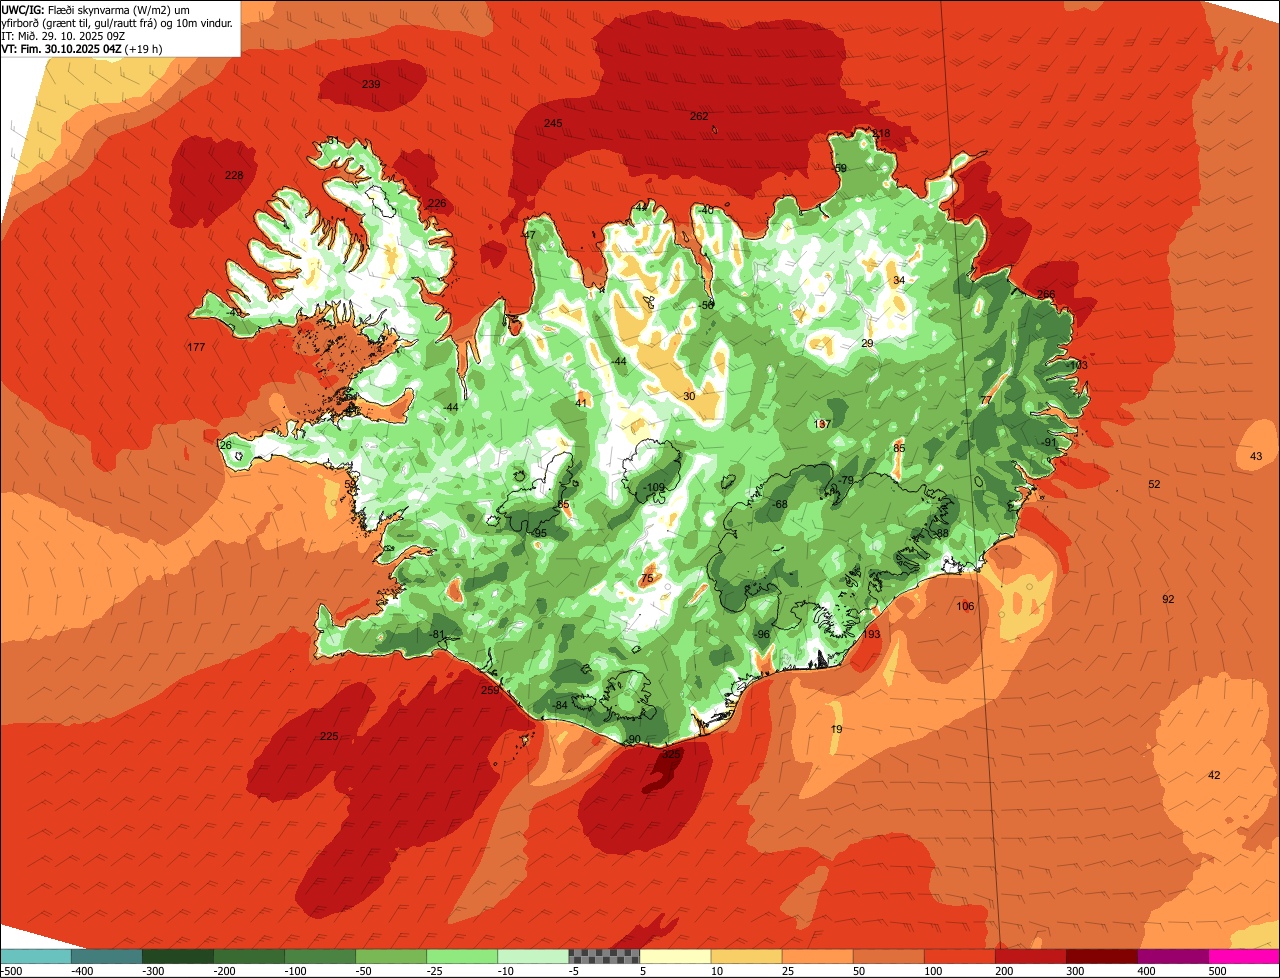Click the value 177 in the western sea

click(x=196, y=347)
